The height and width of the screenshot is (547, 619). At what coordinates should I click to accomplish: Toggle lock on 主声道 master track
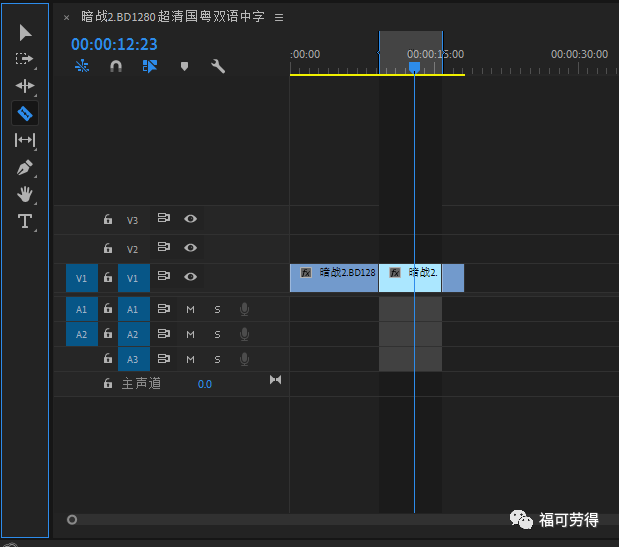pyautogui.click(x=108, y=383)
